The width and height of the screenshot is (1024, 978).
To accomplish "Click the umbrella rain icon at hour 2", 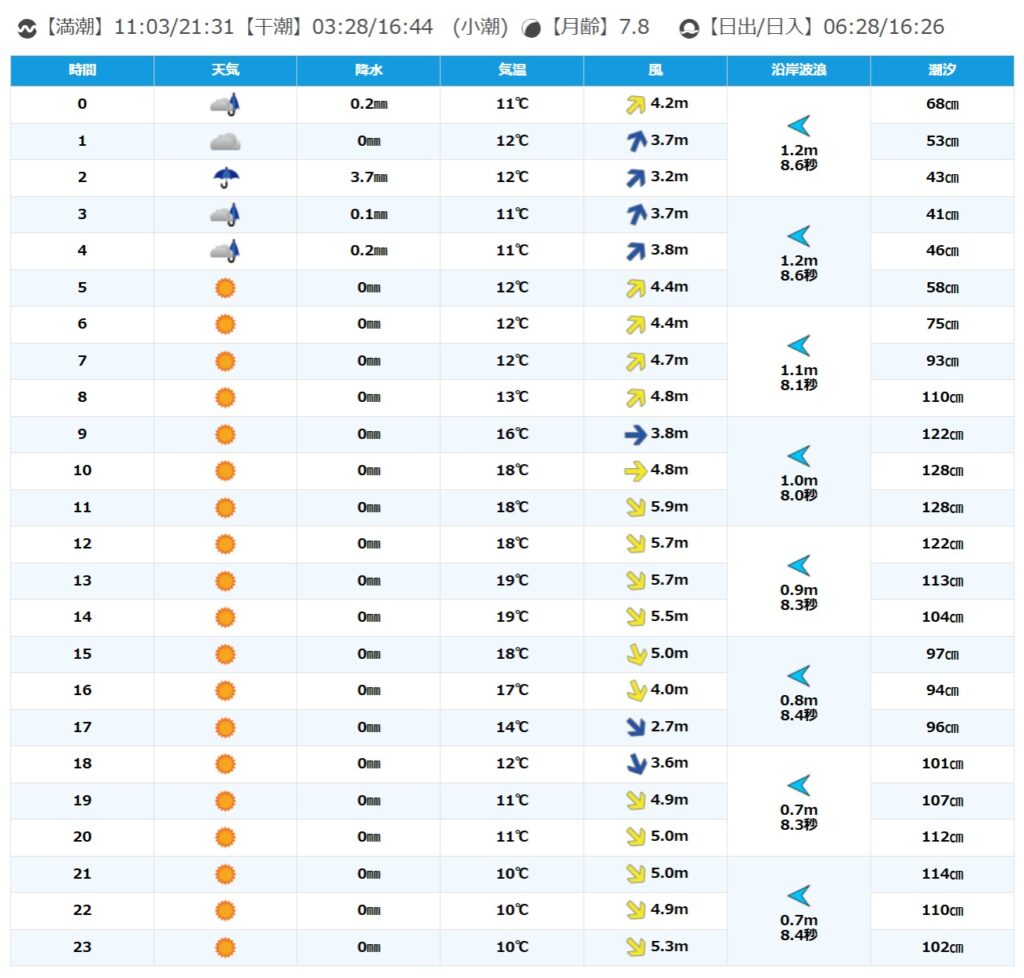I will point(226,178).
